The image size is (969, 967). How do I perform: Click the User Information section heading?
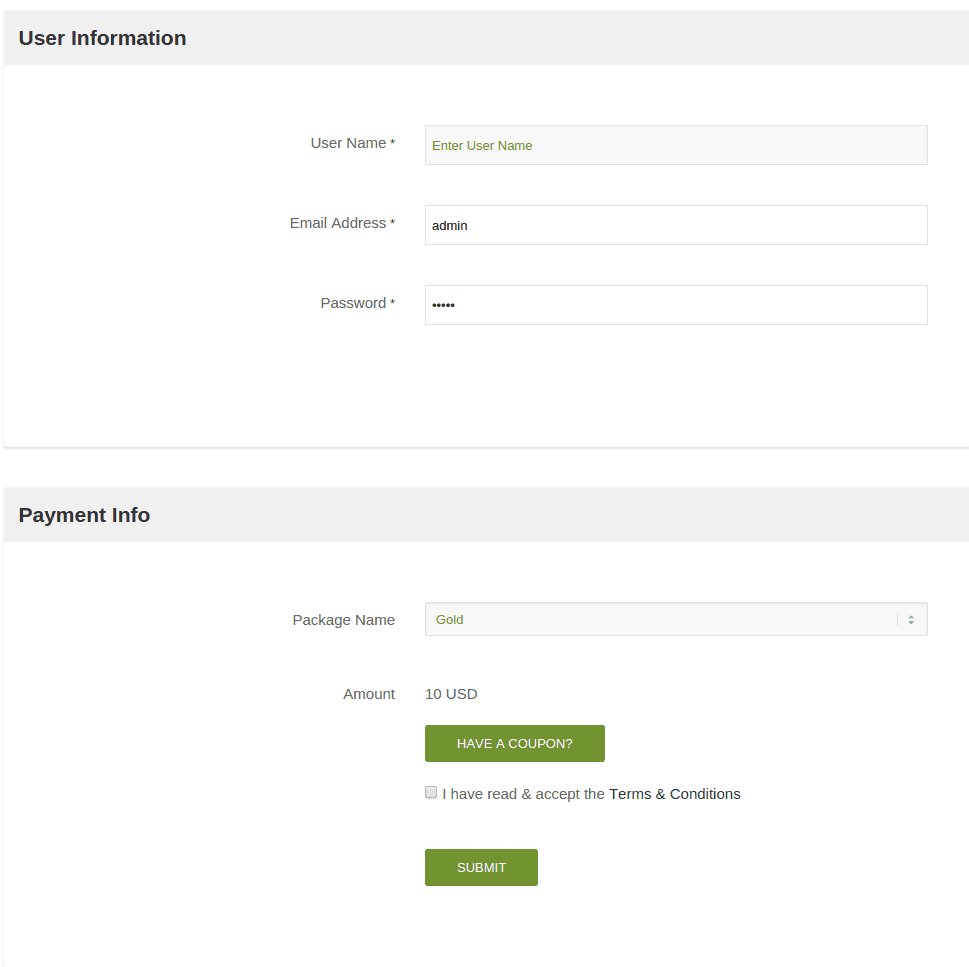coord(102,38)
